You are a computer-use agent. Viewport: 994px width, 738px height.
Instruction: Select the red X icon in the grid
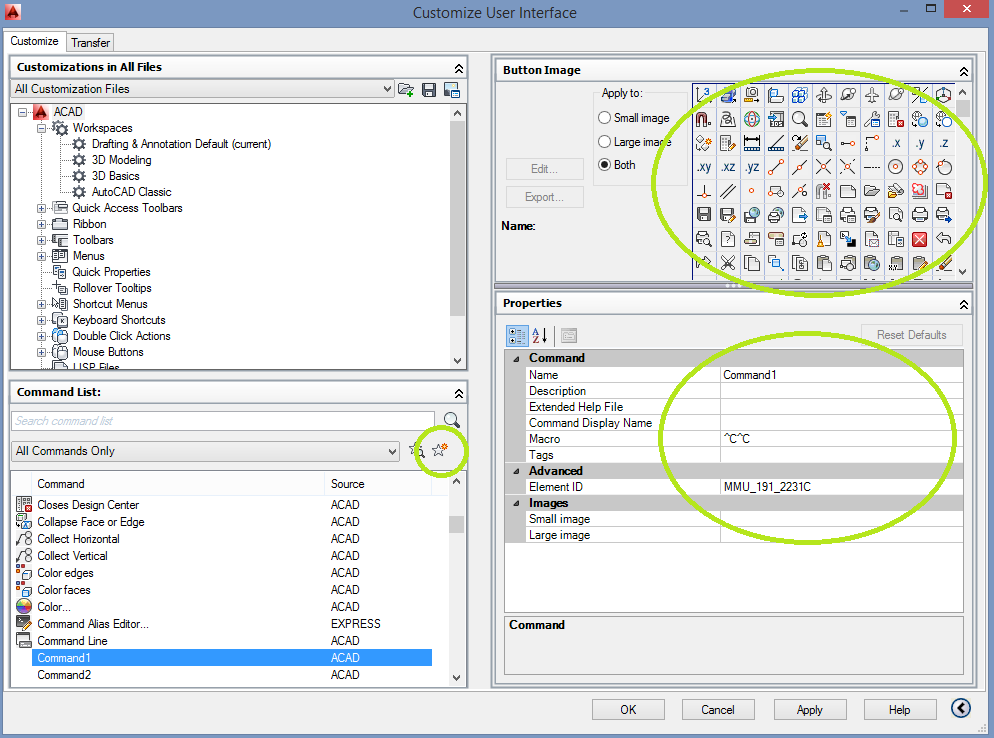click(x=920, y=239)
